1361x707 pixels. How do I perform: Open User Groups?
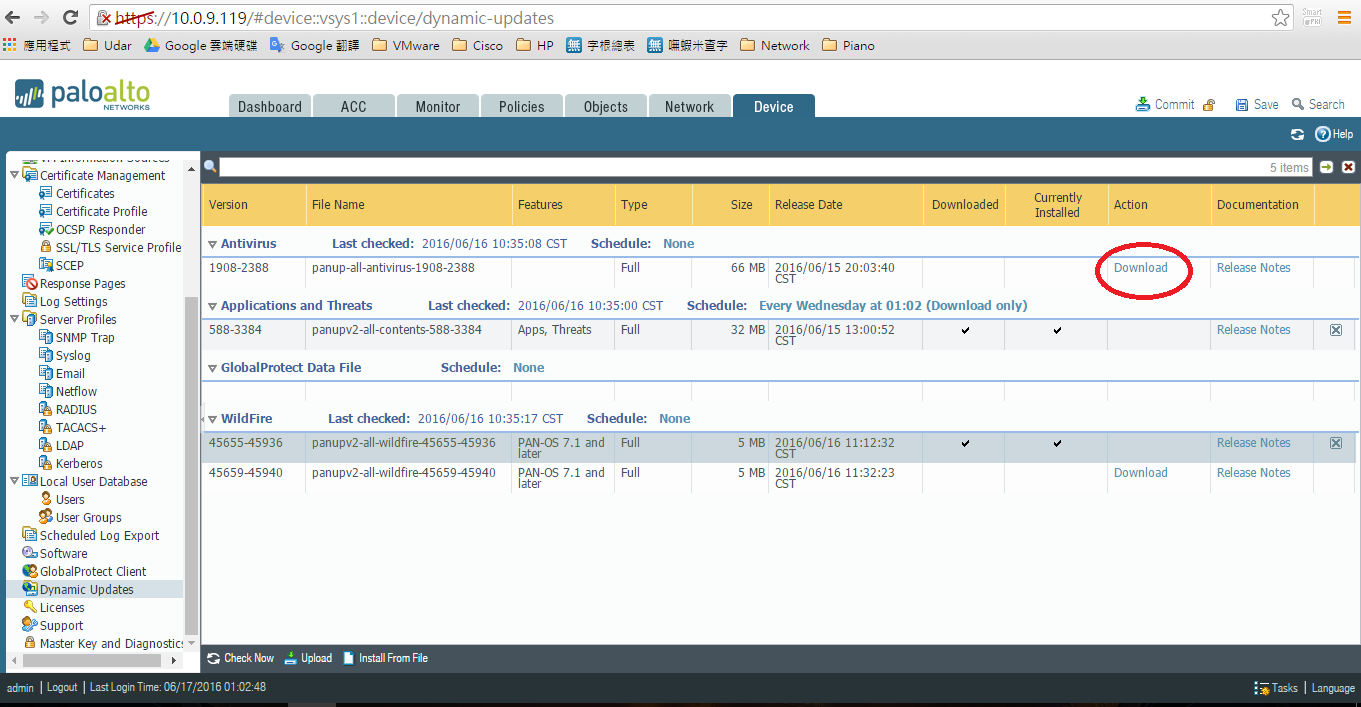pyautogui.click(x=88, y=518)
